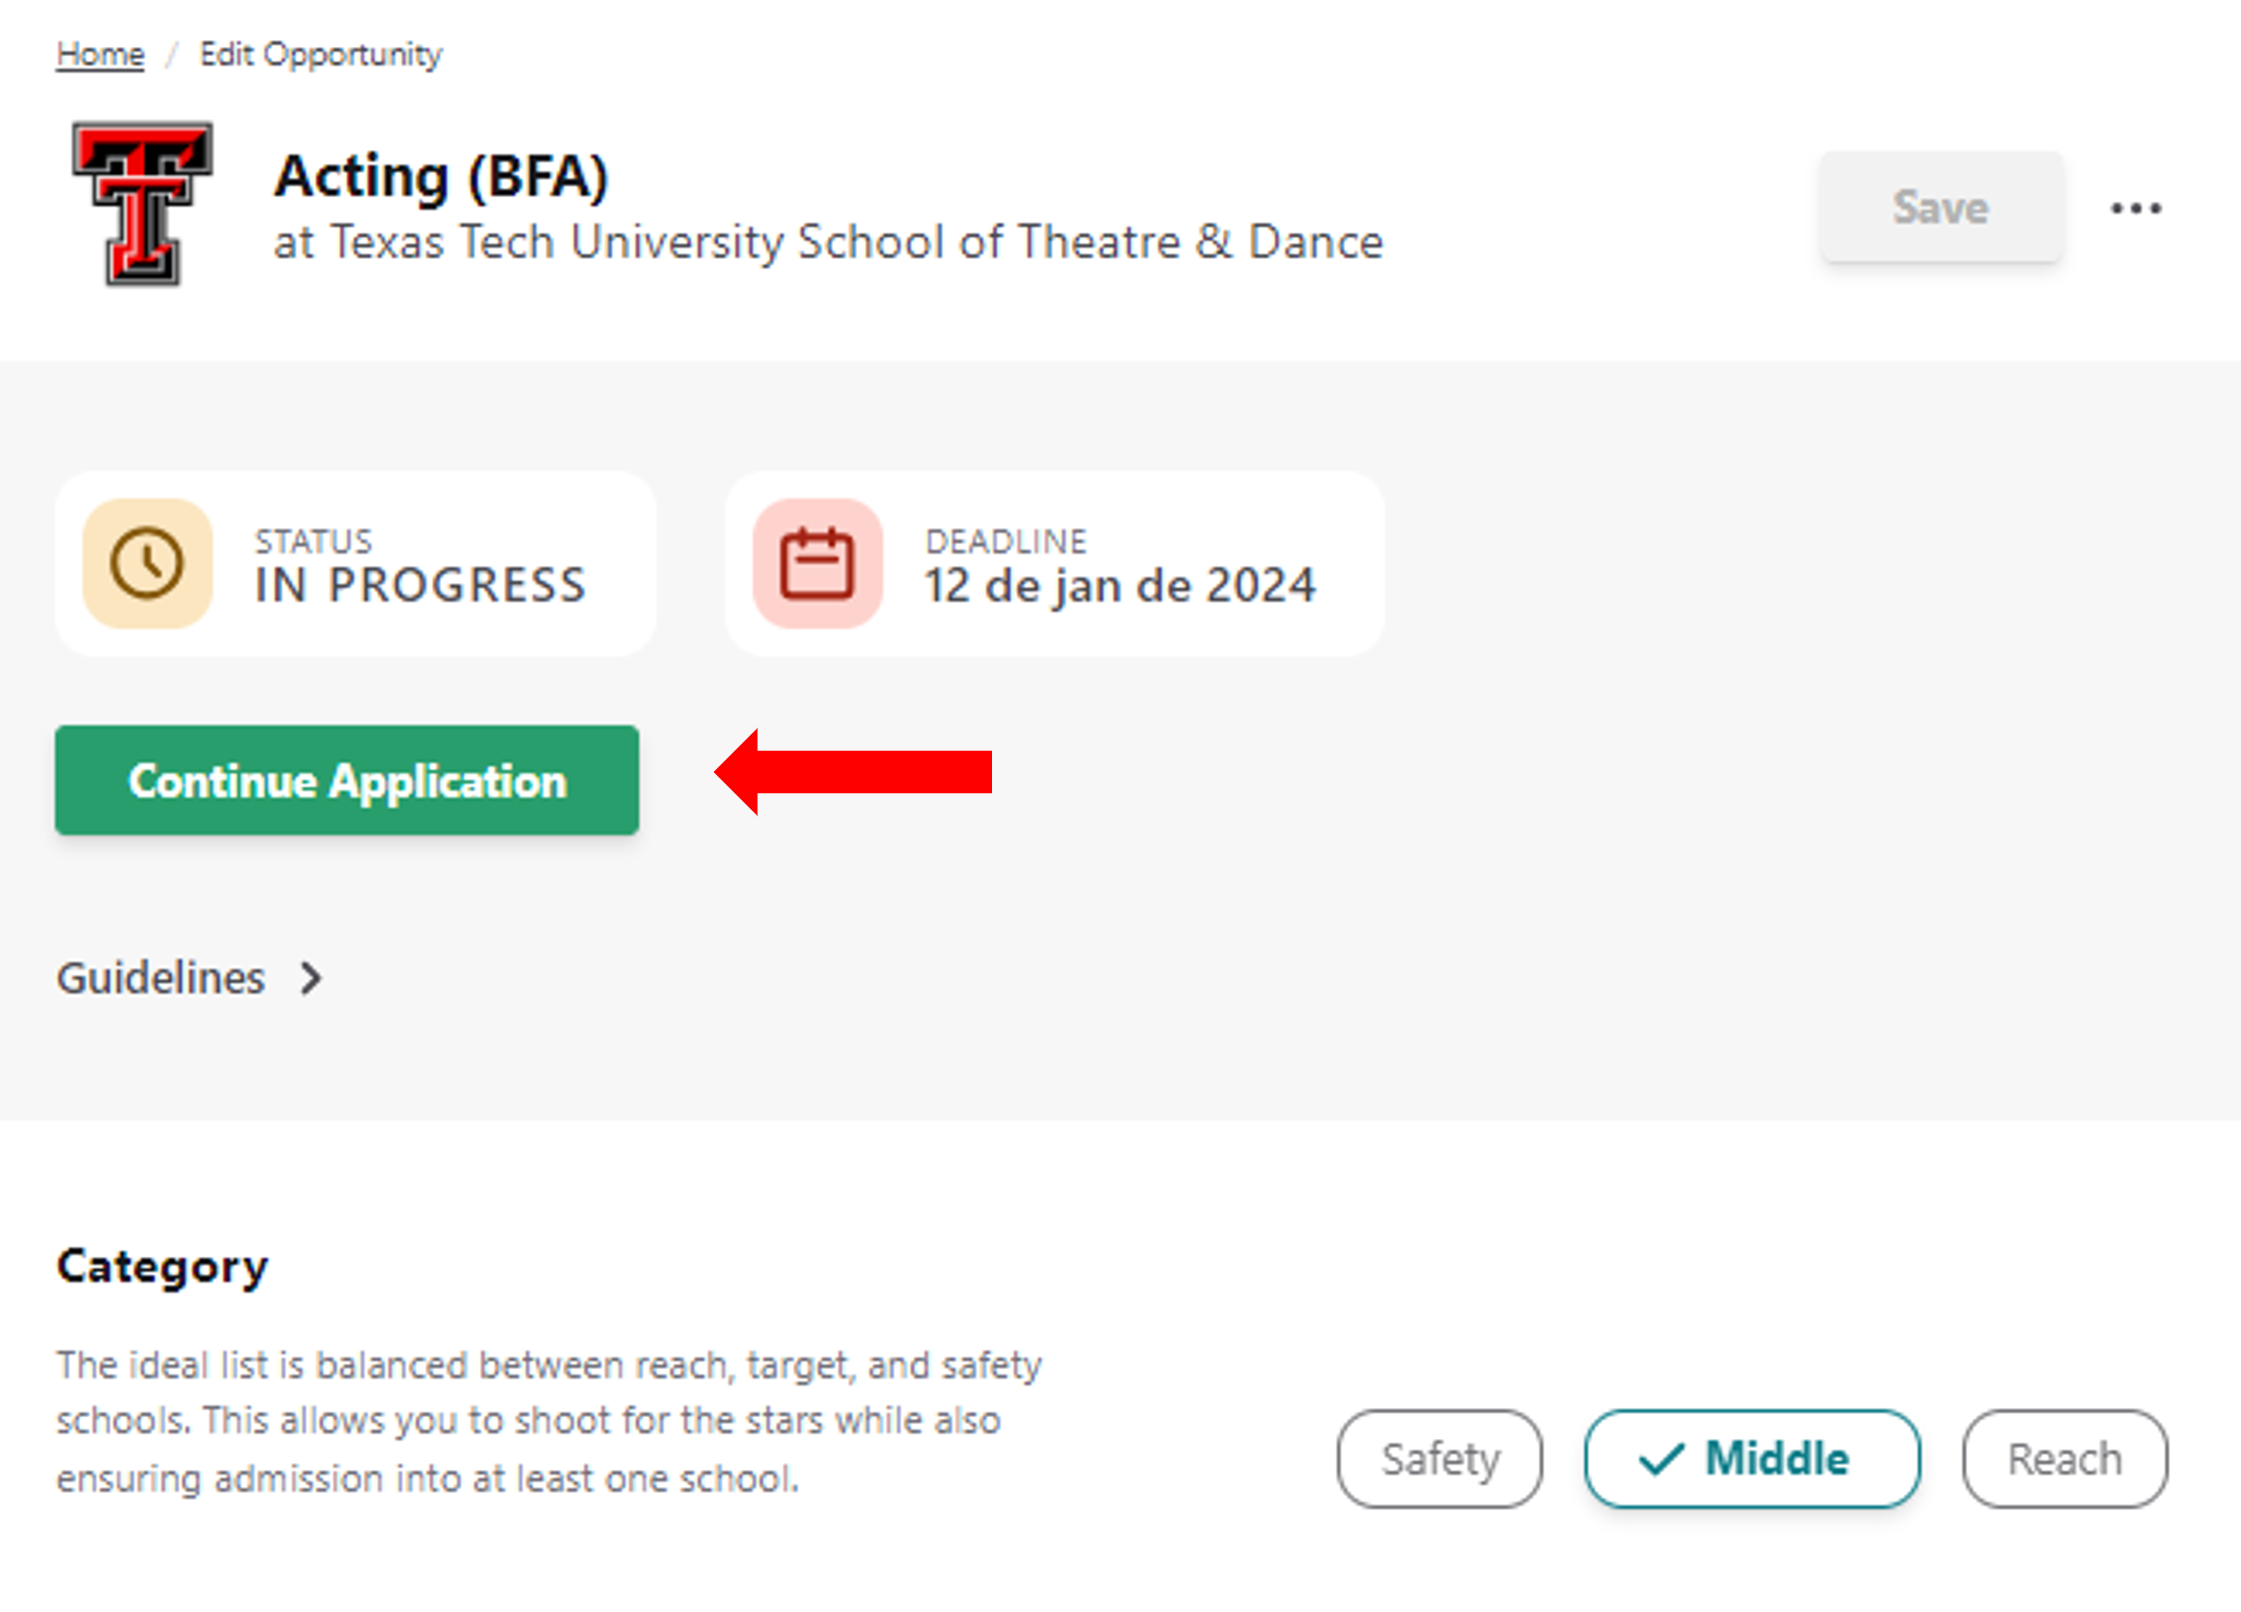
Task: Click the 12 de jan de 2024 deadline
Action: [x=1119, y=585]
